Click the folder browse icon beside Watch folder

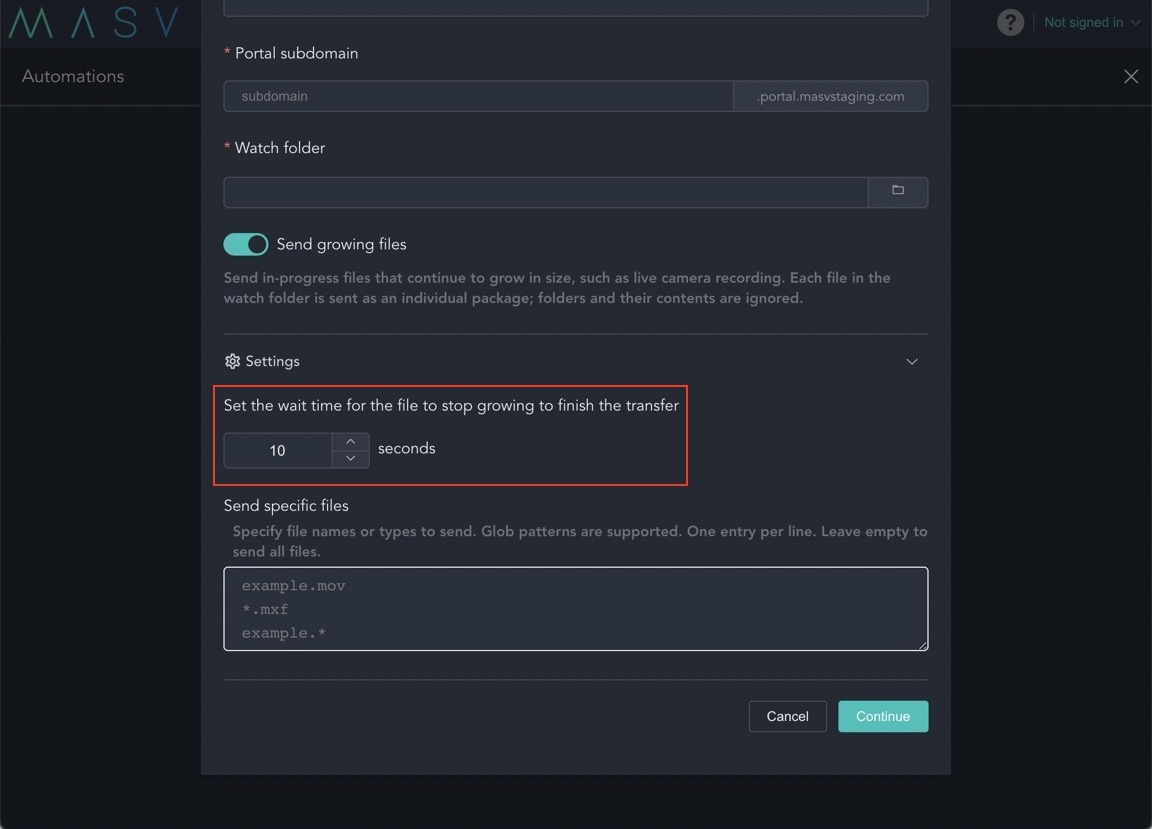coord(897,191)
